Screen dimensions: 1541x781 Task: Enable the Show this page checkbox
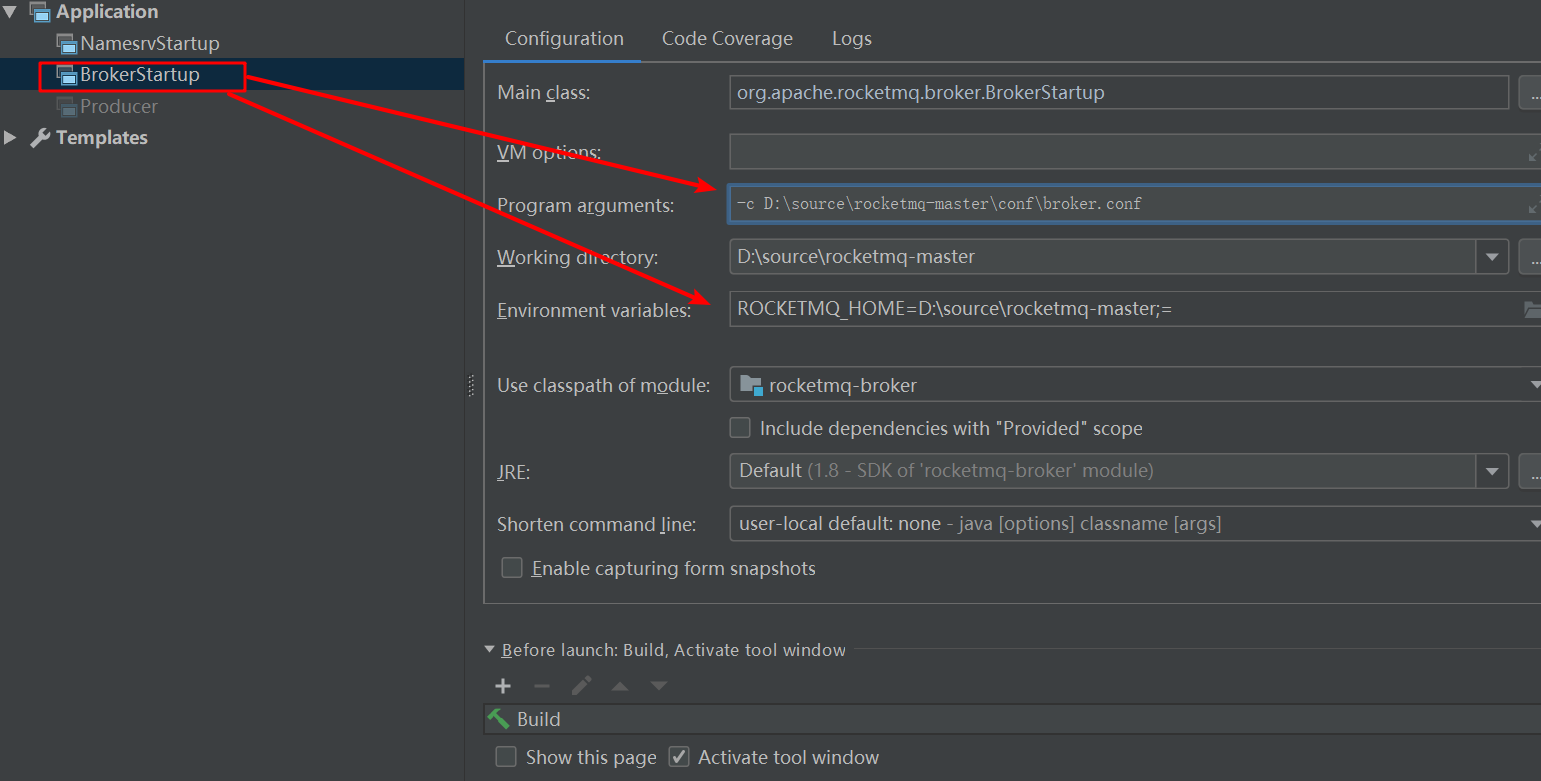[507, 757]
